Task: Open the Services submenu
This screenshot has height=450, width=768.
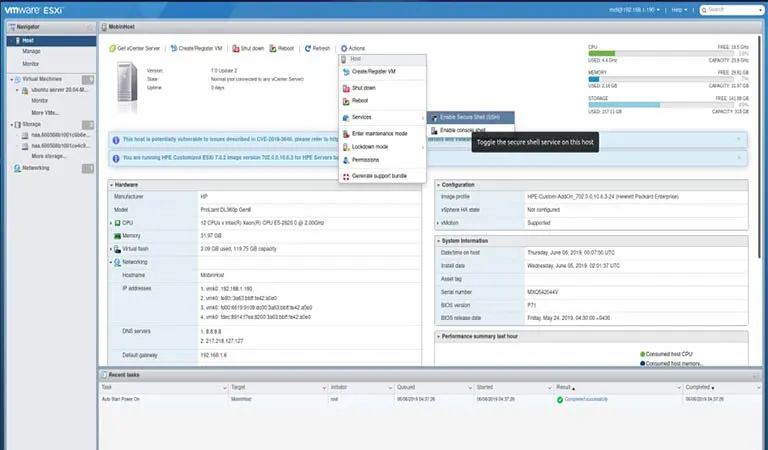Action: pyautogui.click(x=382, y=118)
